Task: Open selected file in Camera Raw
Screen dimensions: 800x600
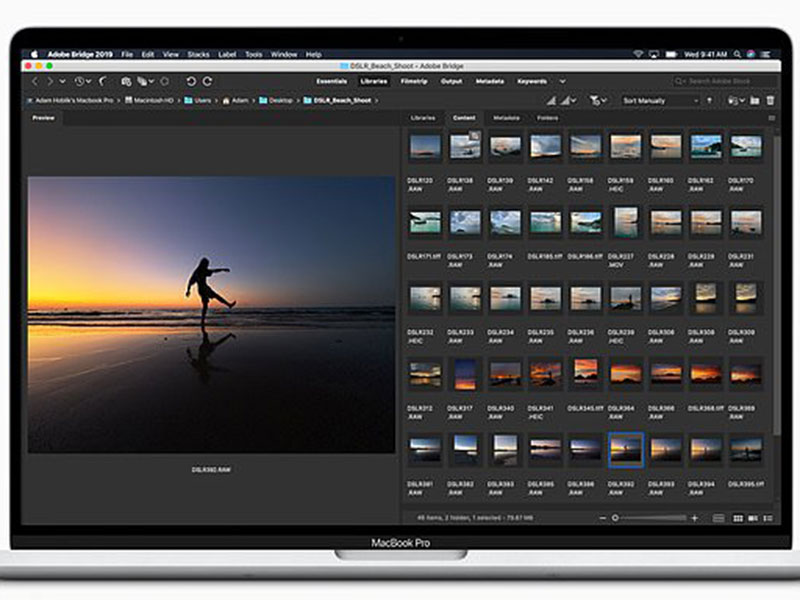Action: tap(165, 81)
